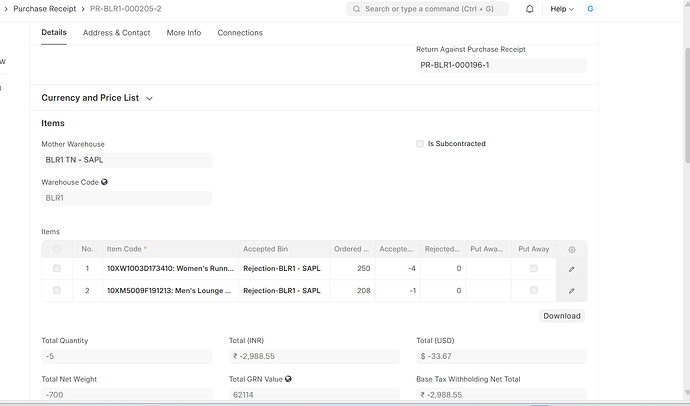Select all rows via header checkbox

tap(57, 249)
